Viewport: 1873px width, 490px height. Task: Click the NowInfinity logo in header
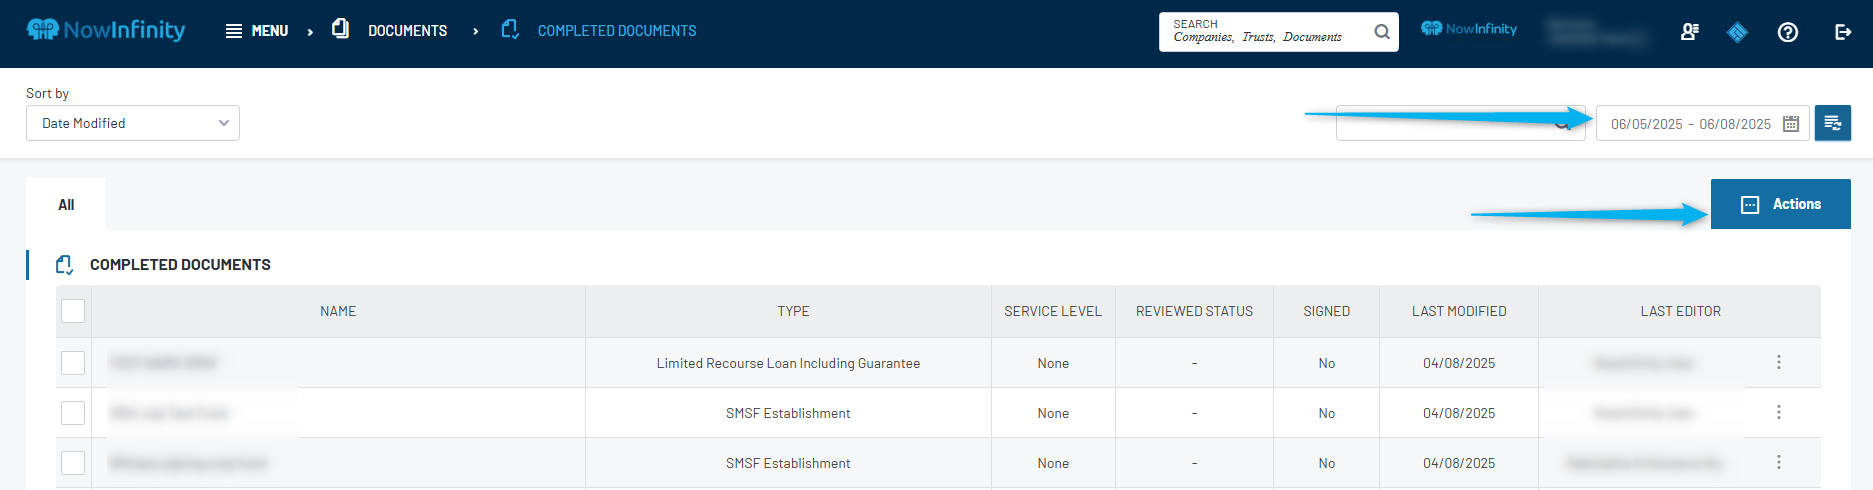(x=106, y=30)
